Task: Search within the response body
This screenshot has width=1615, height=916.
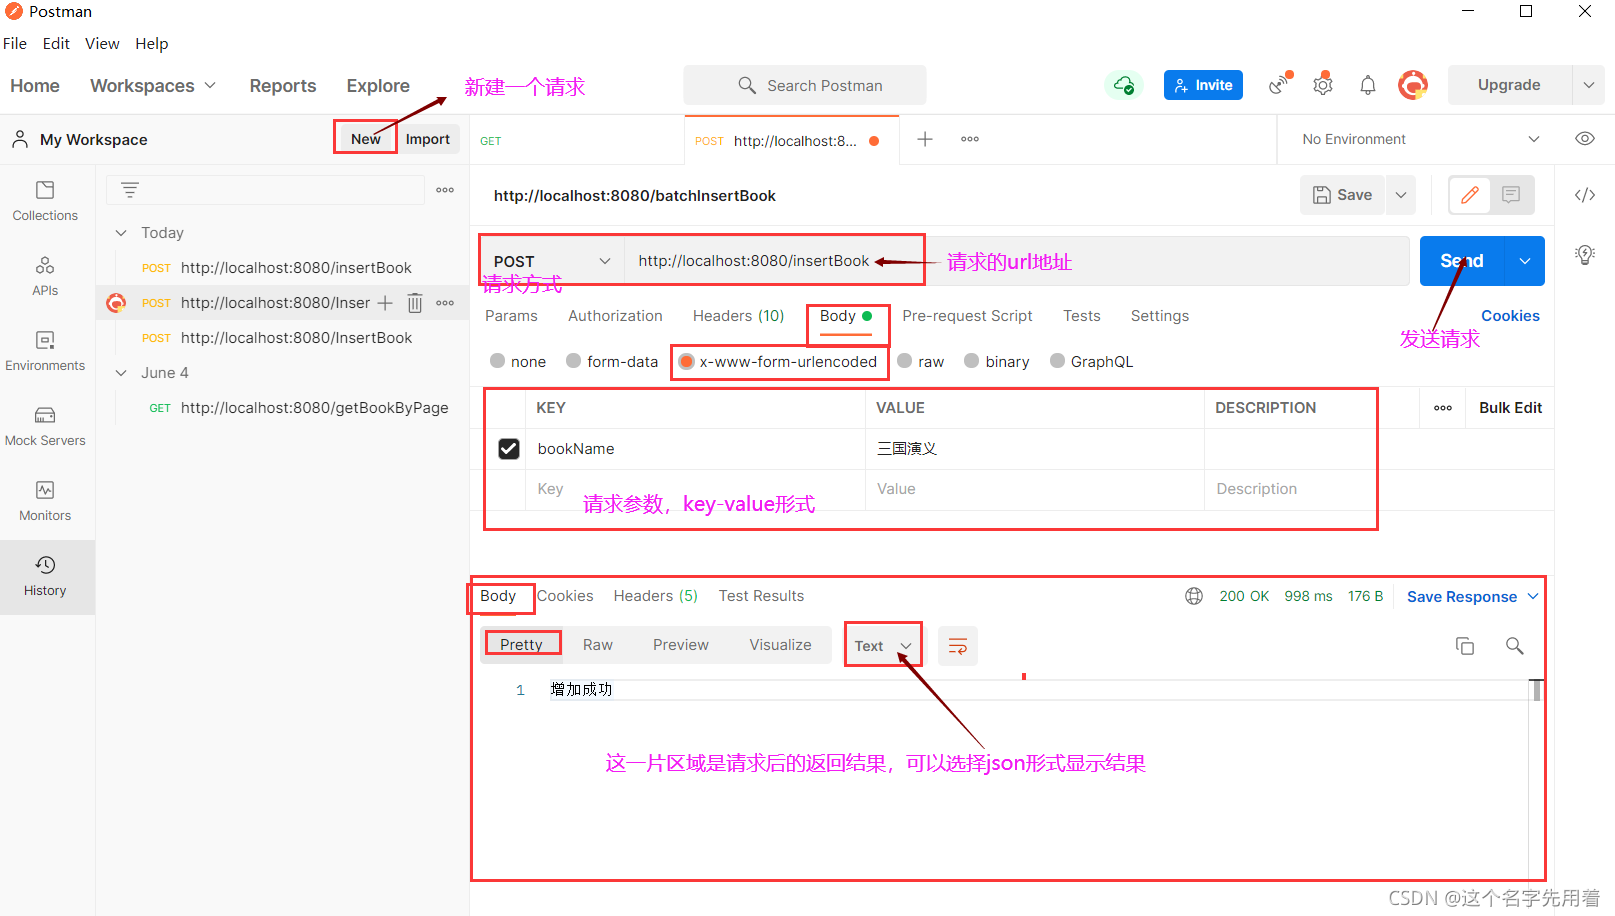Action: point(1515,646)
